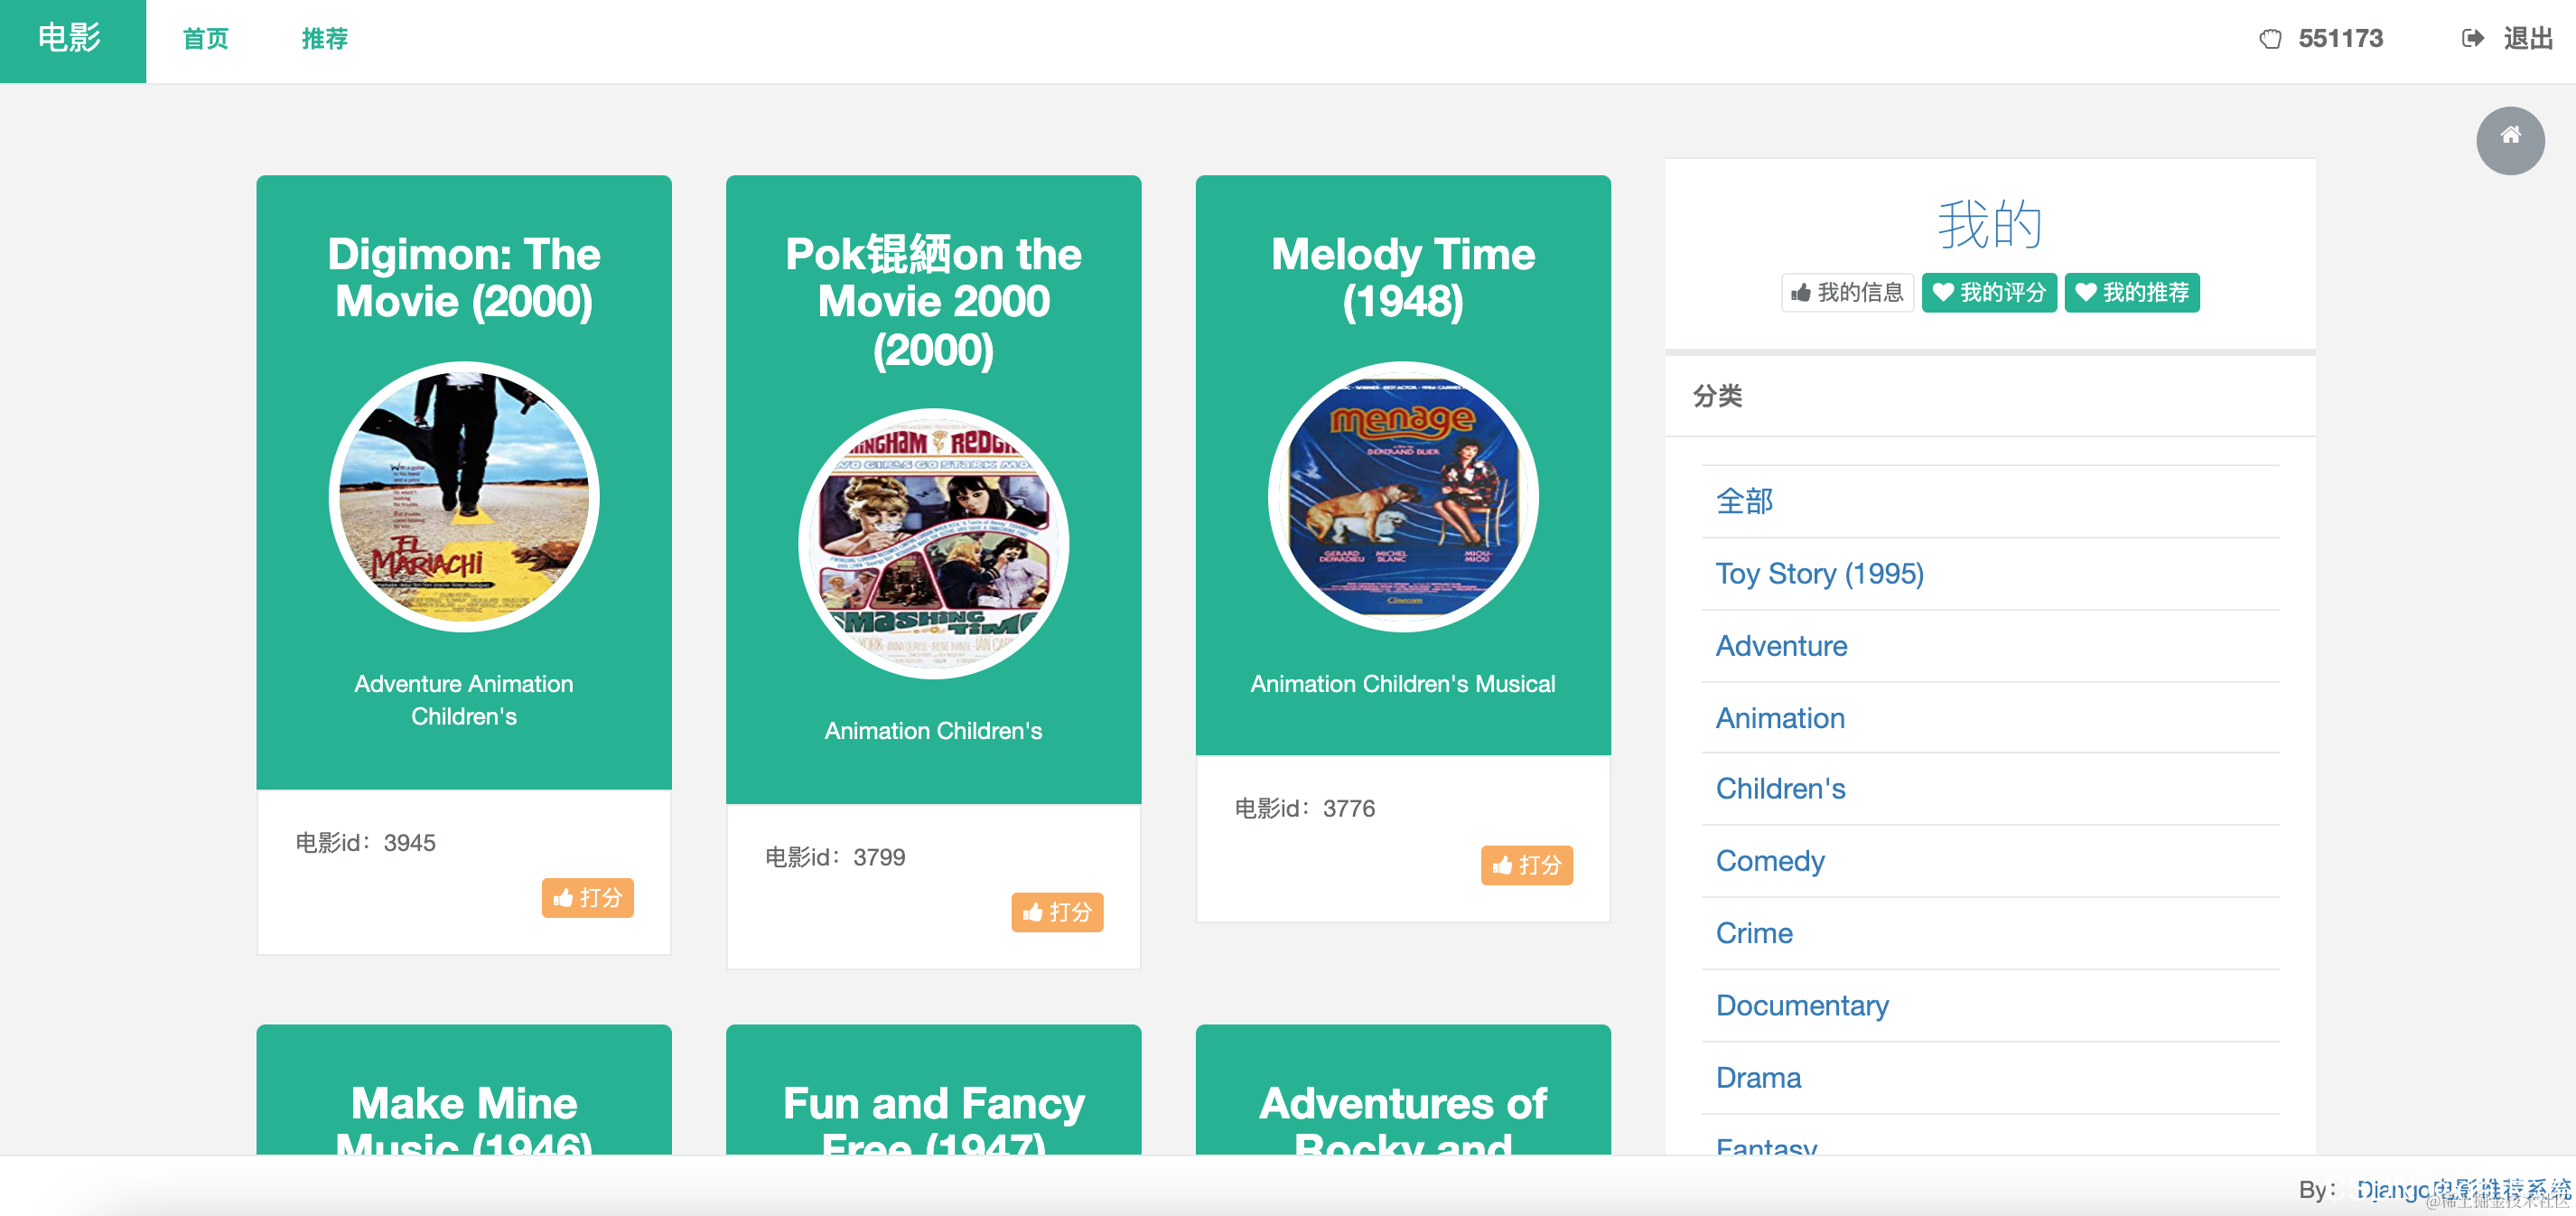2576x1216 pixels.
Task: Click the user icon beside 551173
Action: [2270, 39]
